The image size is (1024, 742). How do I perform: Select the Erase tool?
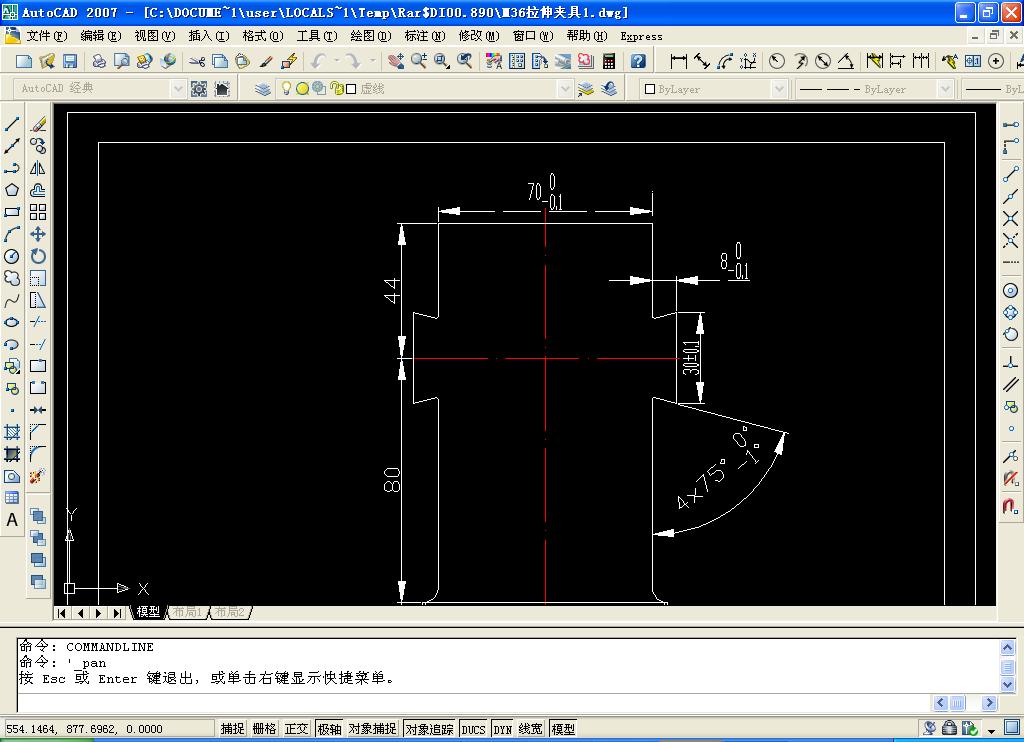click(38, 124)
